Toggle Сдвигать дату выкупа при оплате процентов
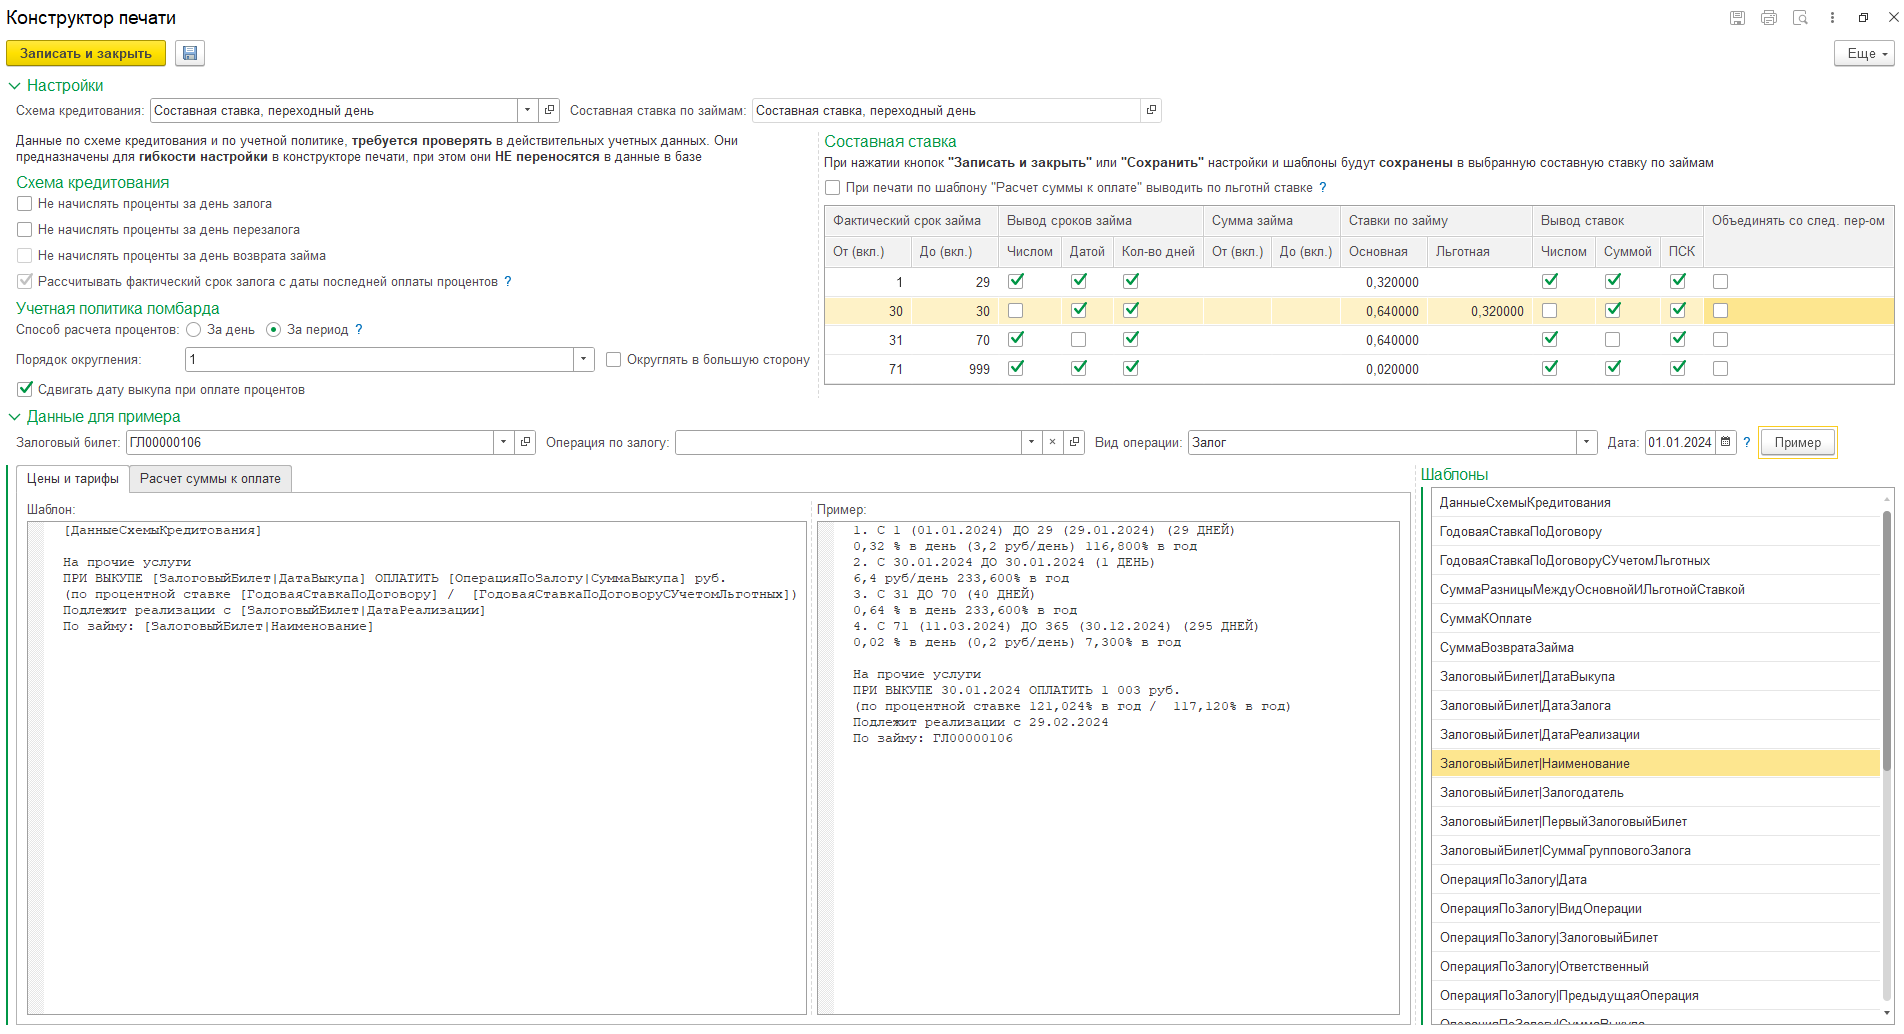 tap(25, 389)
